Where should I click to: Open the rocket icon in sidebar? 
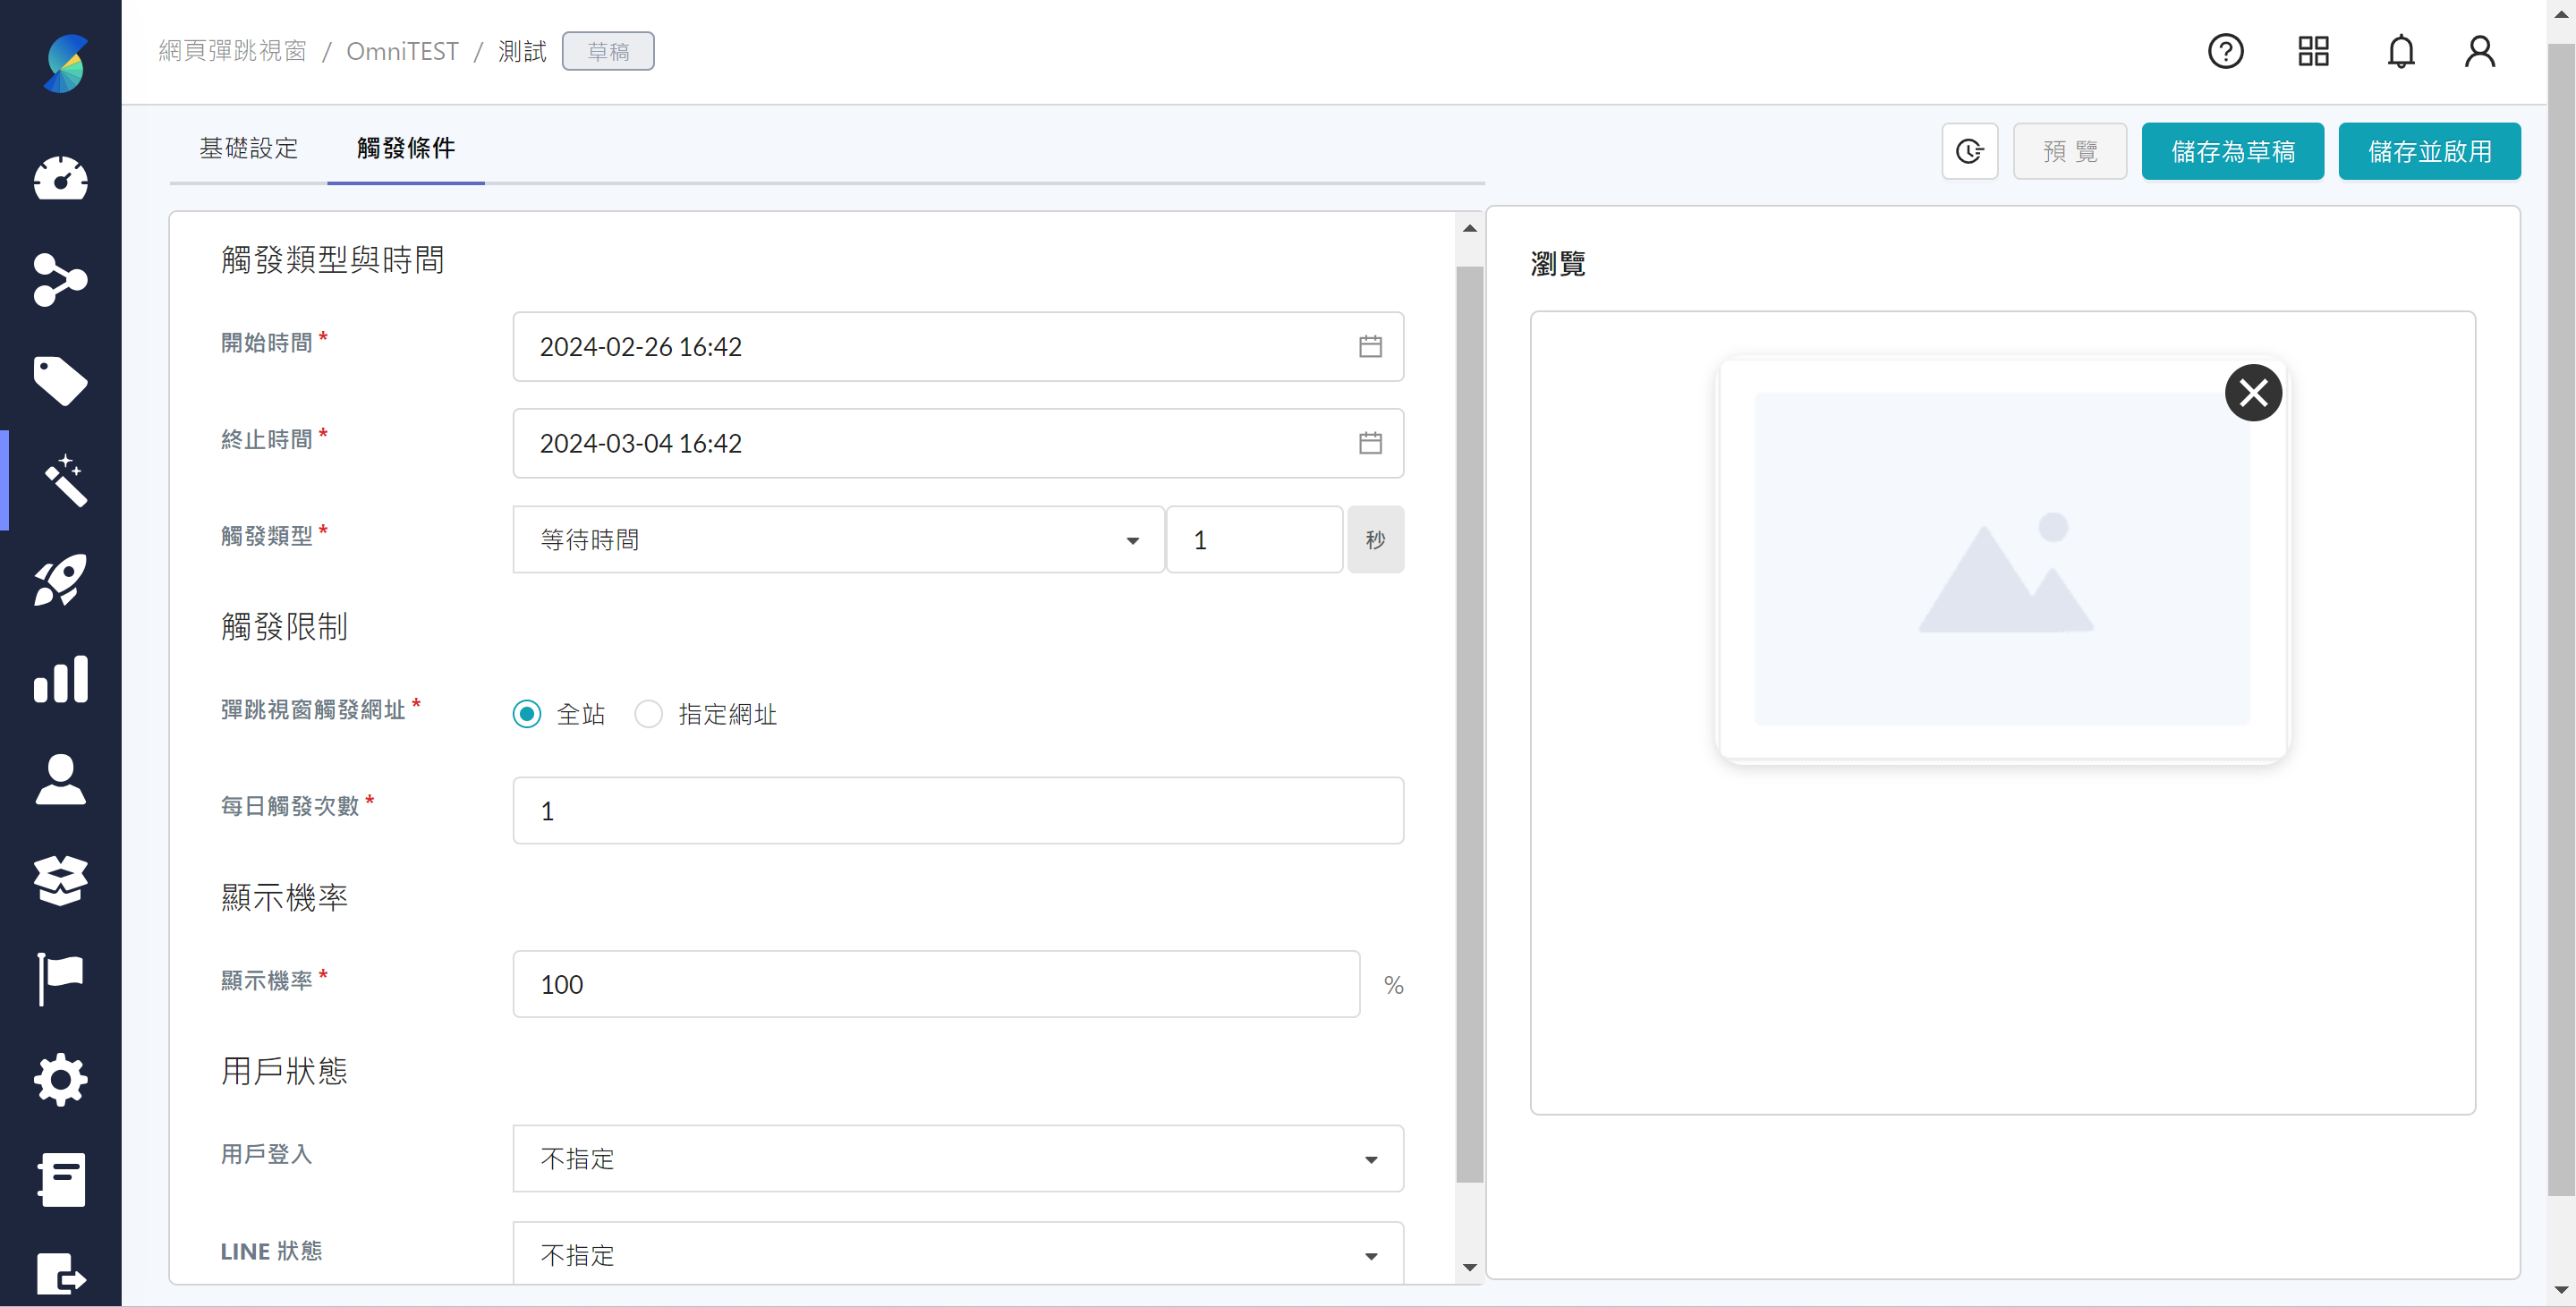pyautogui.click(x=61, y=580)
